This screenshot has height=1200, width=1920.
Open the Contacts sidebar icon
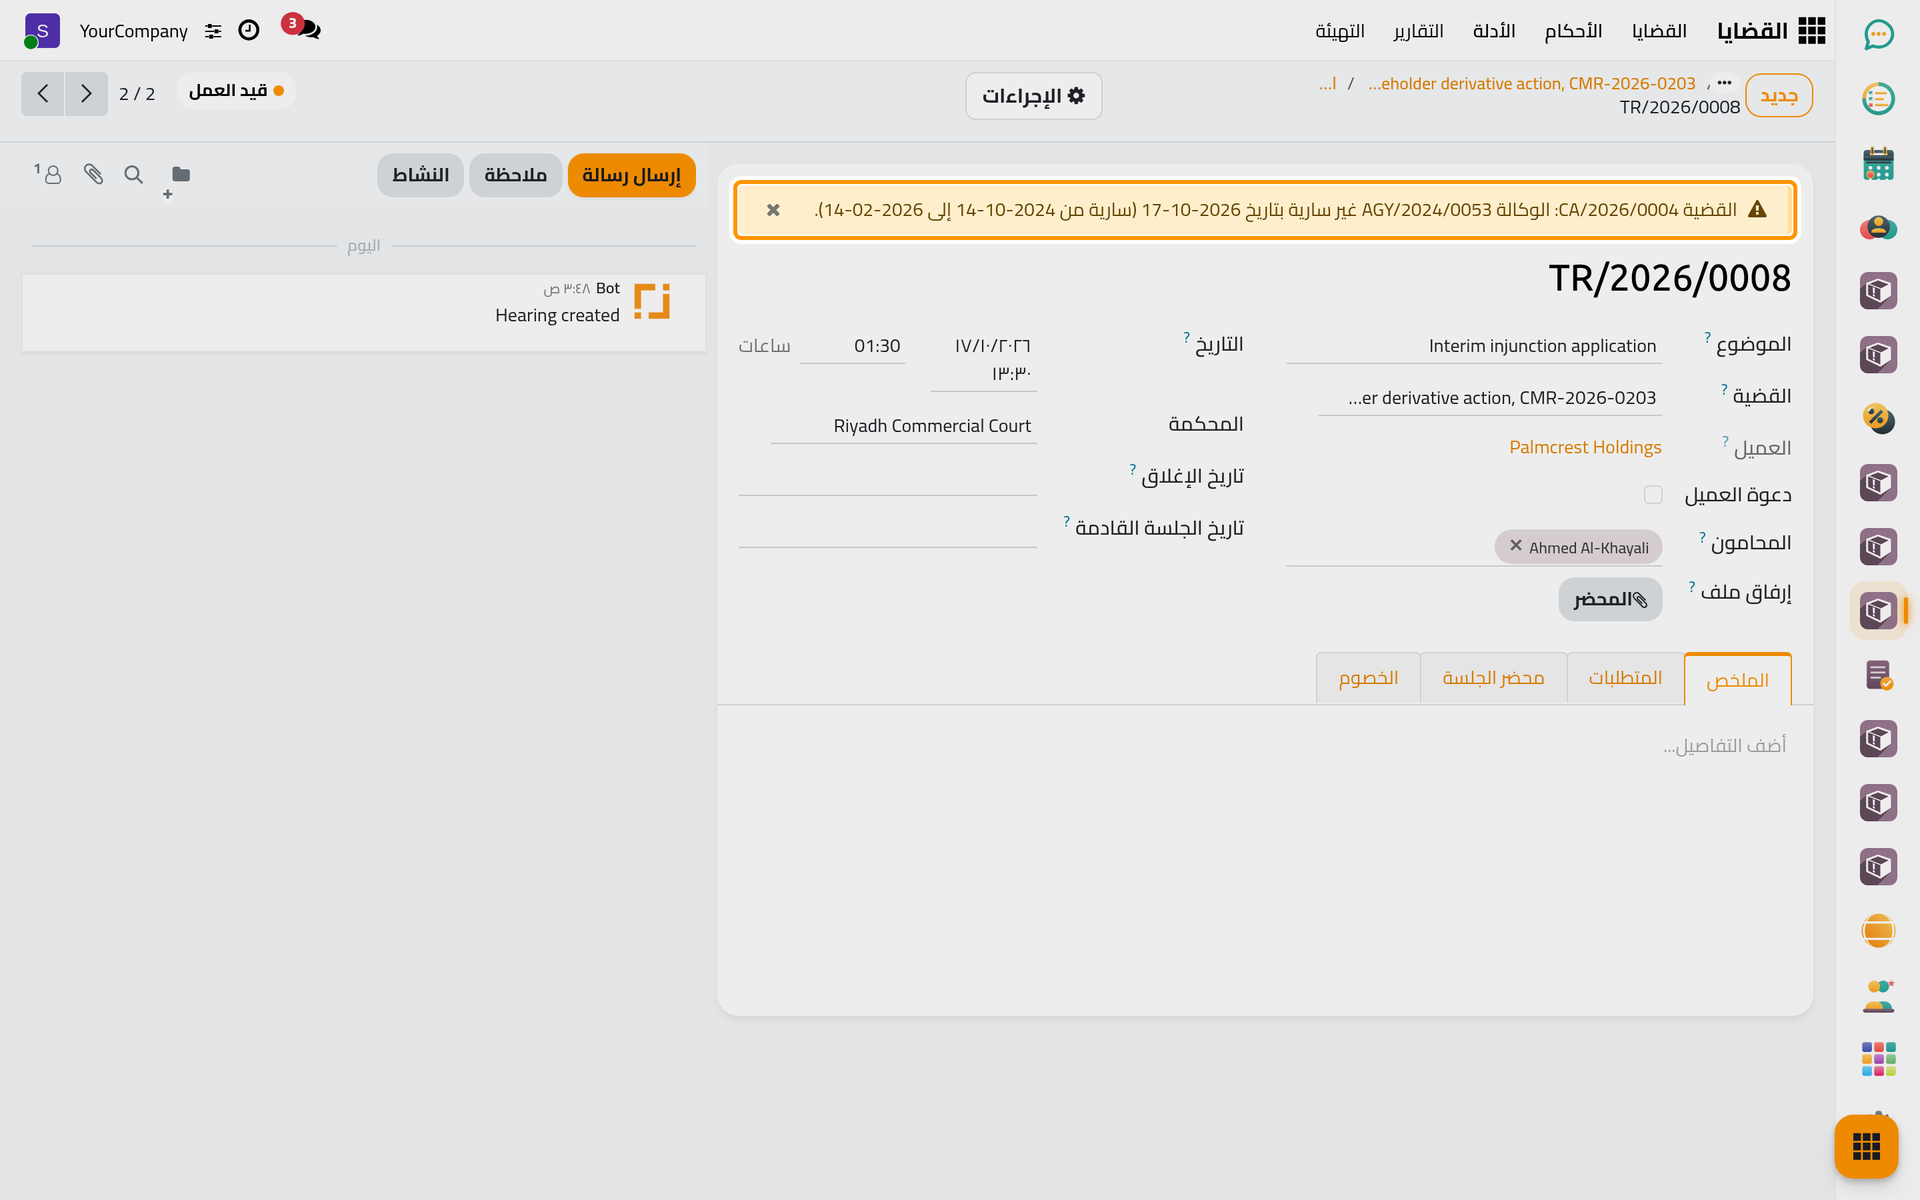tap(1878, 227)
